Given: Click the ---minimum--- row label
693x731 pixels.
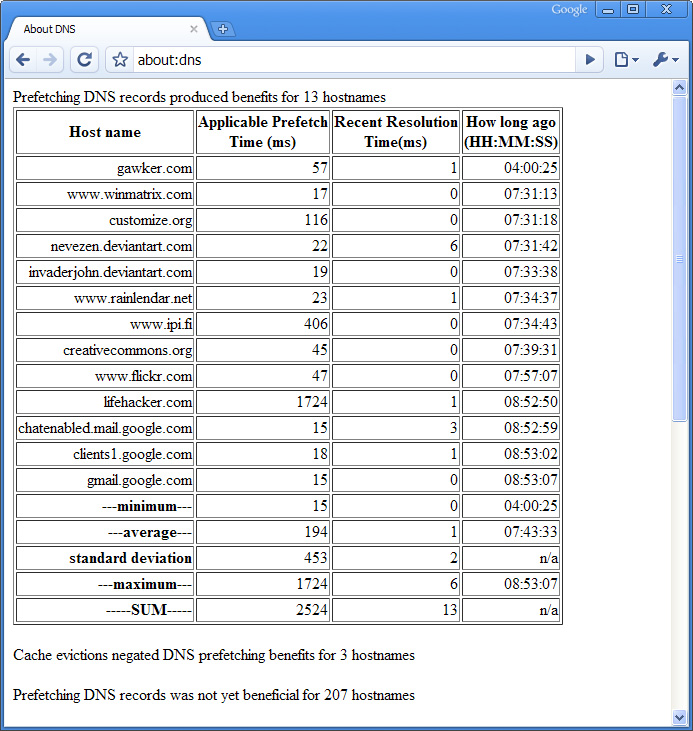Looking at the screenshot, I should pyautogui.click(x=104, y=506).
